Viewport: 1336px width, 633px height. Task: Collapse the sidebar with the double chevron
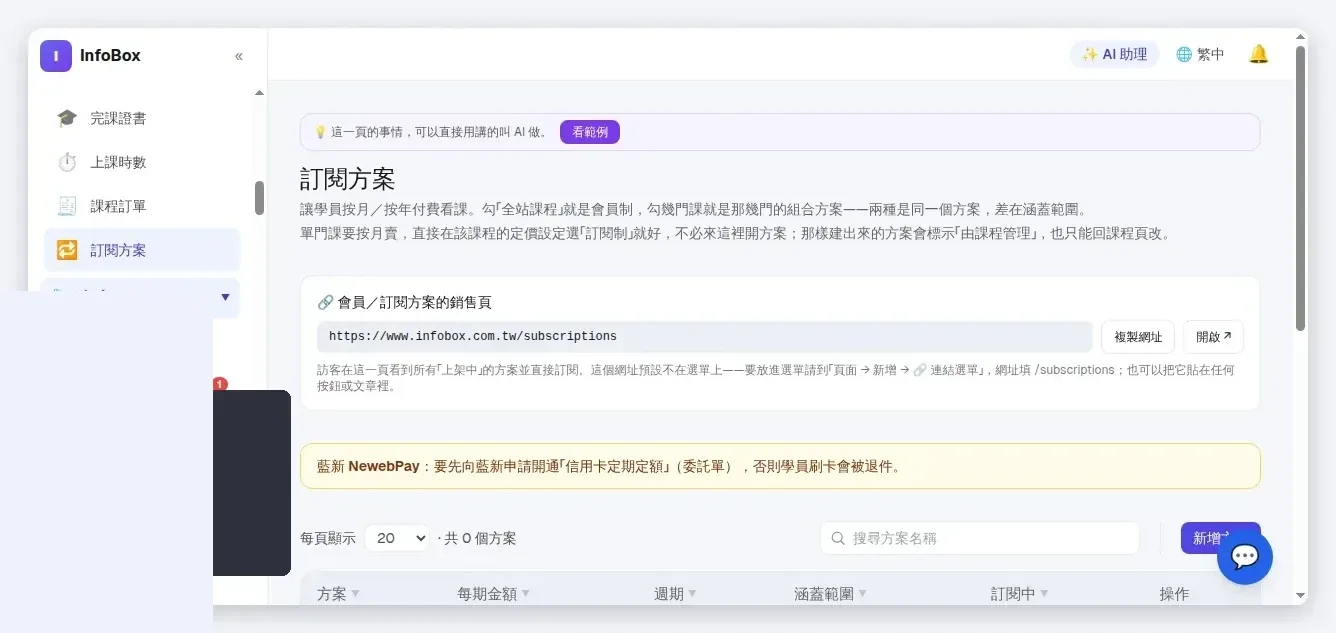click(x=239, y=56)
